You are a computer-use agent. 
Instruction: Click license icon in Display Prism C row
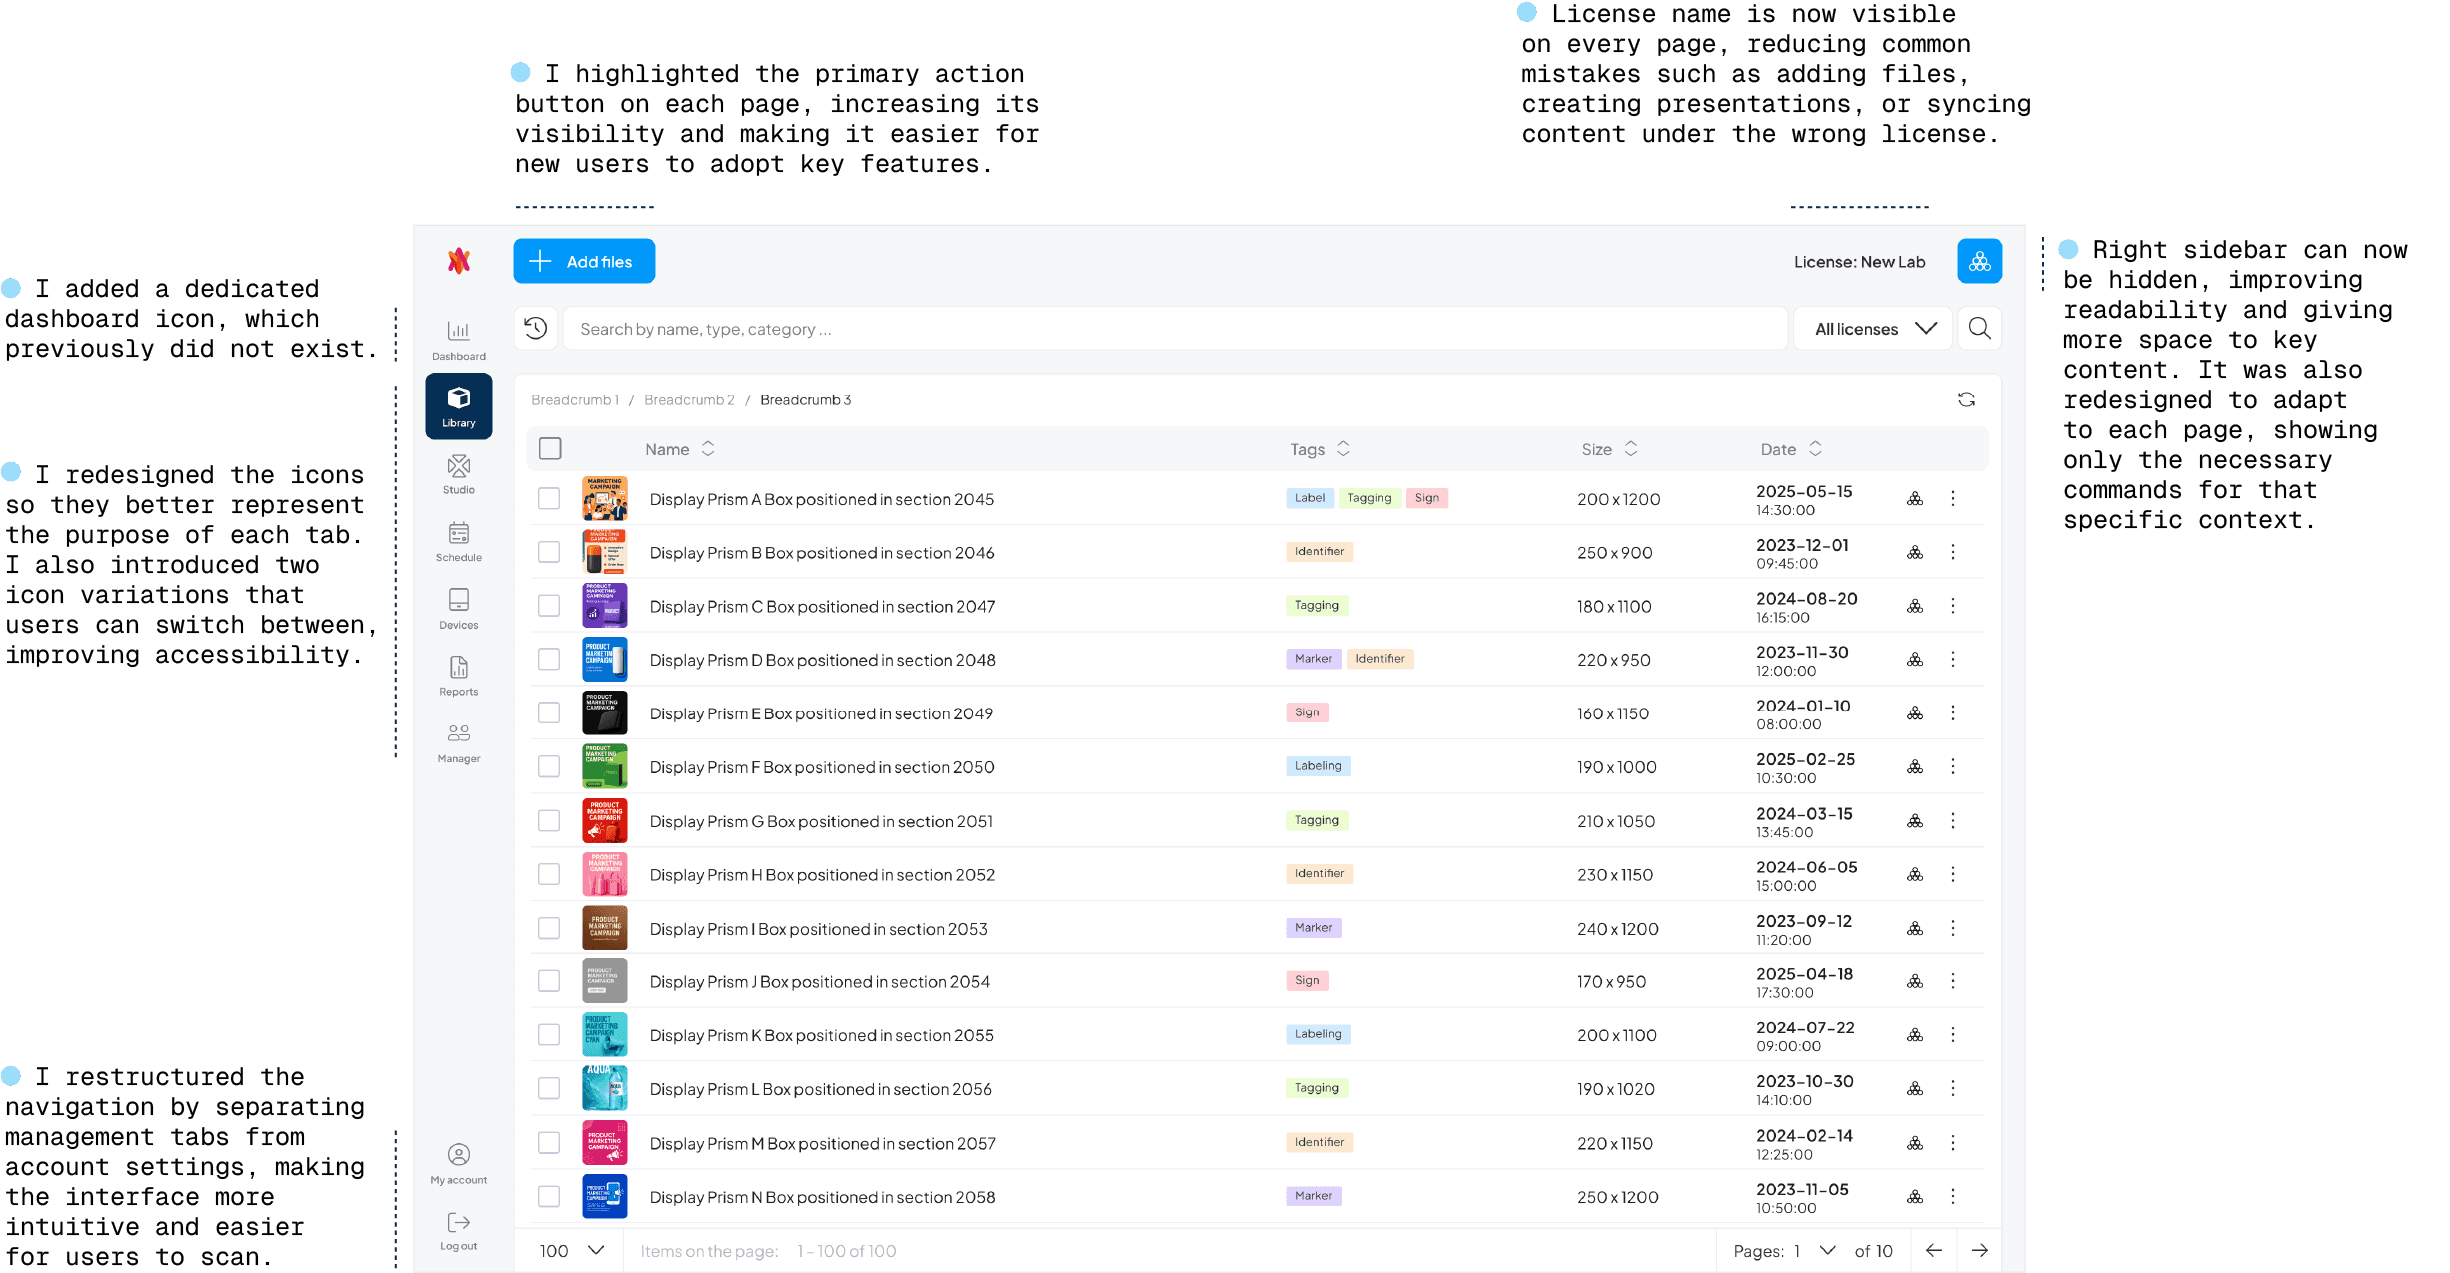(1914, 606)
